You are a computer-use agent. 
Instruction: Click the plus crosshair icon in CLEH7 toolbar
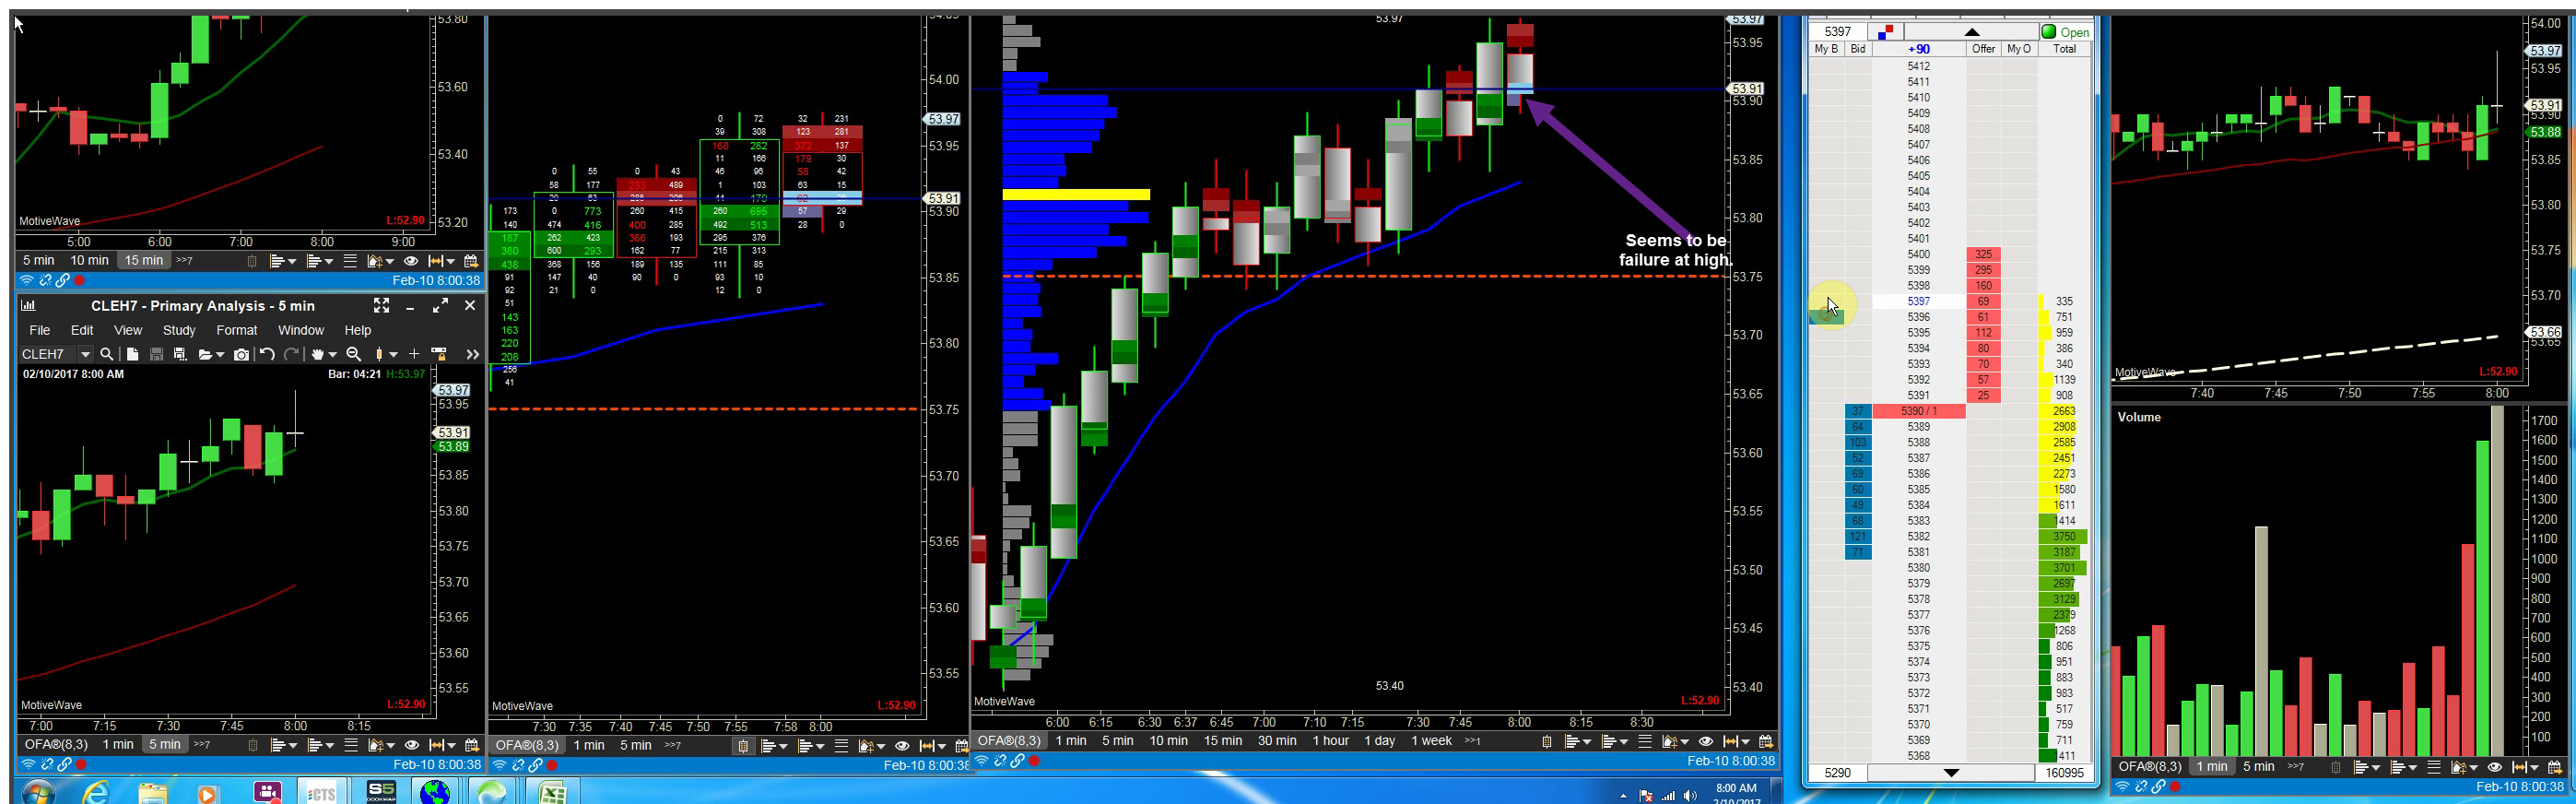pyautogui.click(x=414, y=354)
